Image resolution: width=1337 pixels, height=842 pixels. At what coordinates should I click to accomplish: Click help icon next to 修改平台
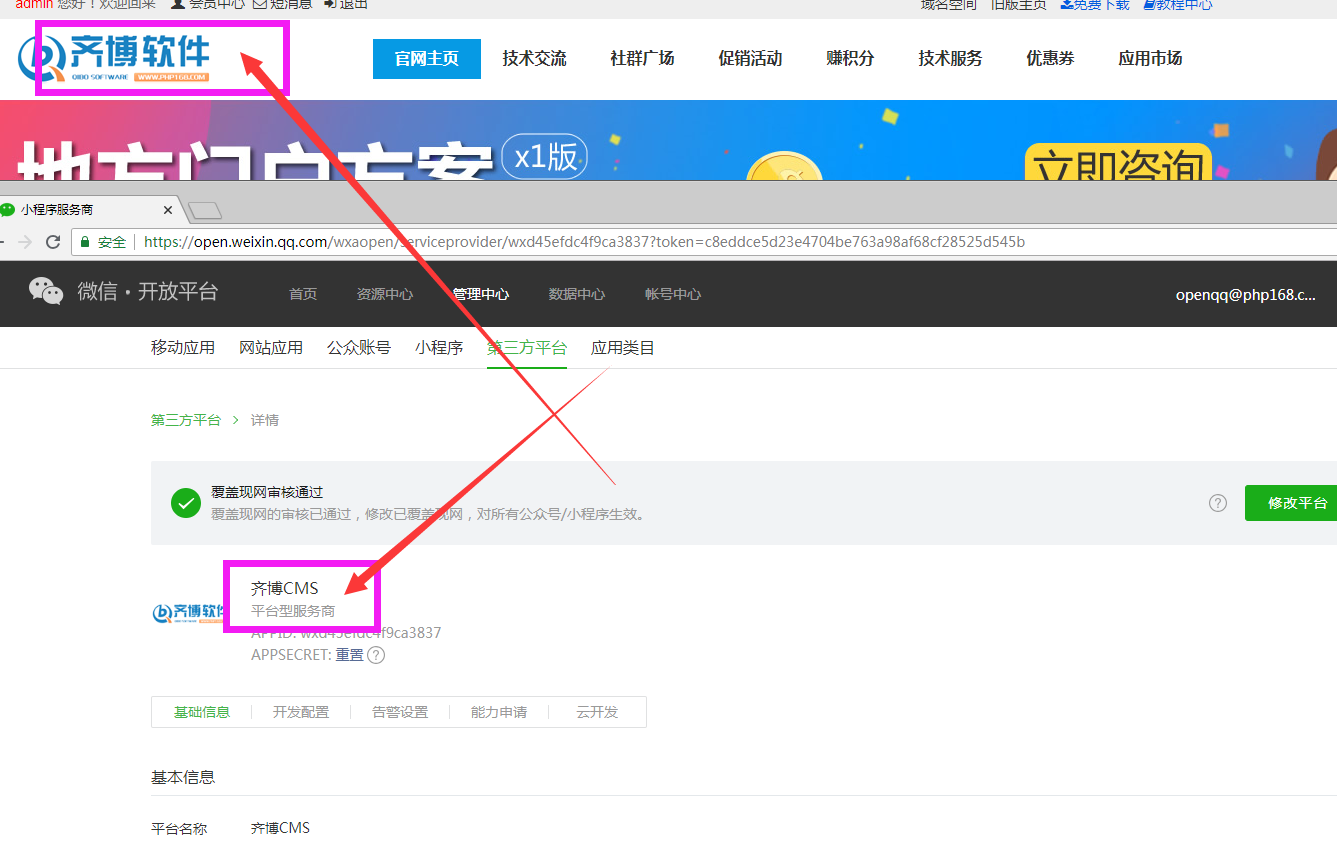(1217, 503)
